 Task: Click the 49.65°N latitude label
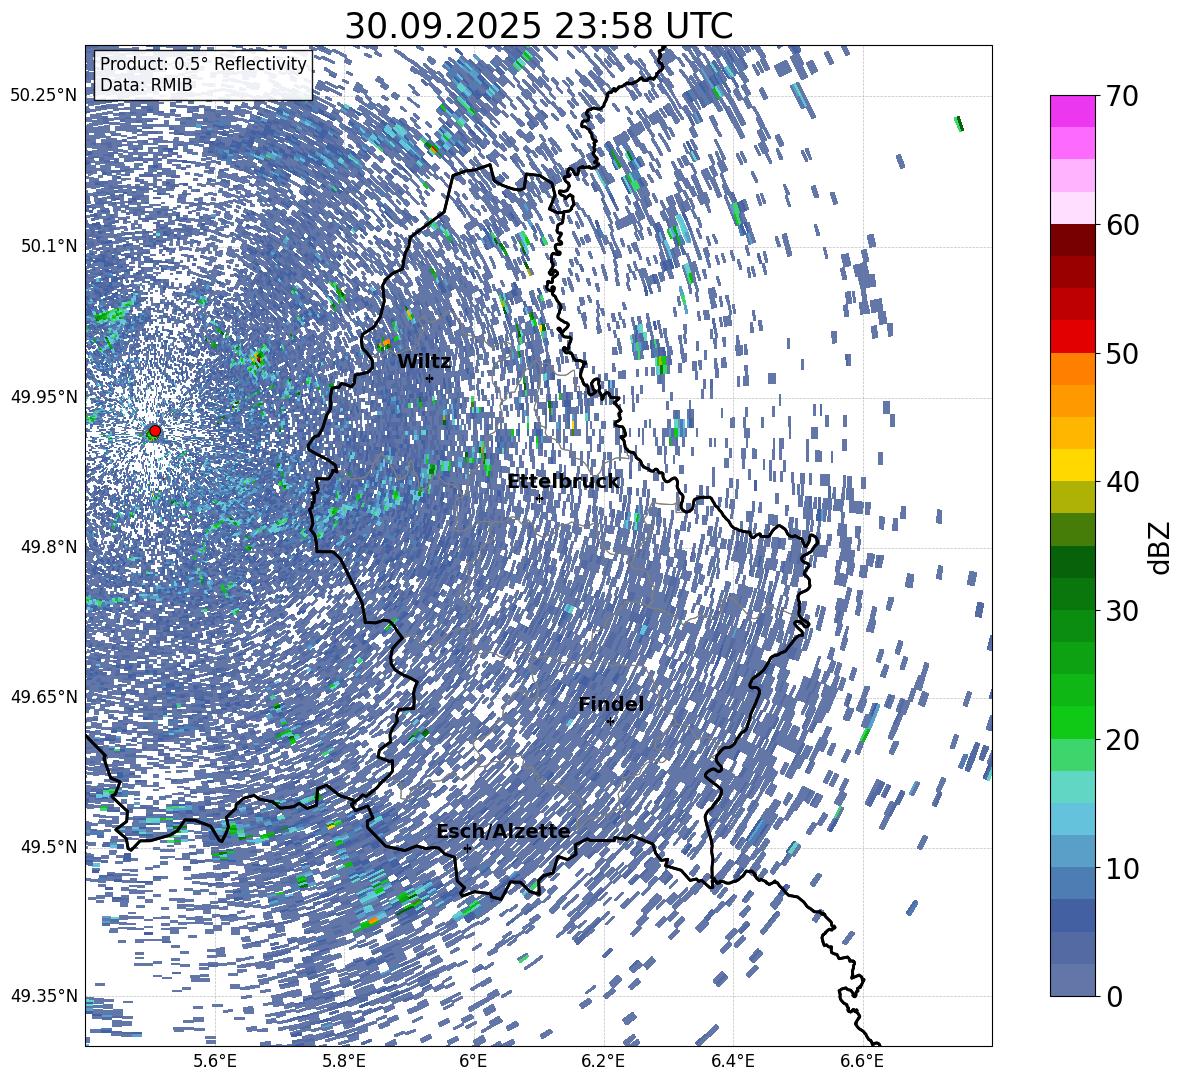coord(44,696)
